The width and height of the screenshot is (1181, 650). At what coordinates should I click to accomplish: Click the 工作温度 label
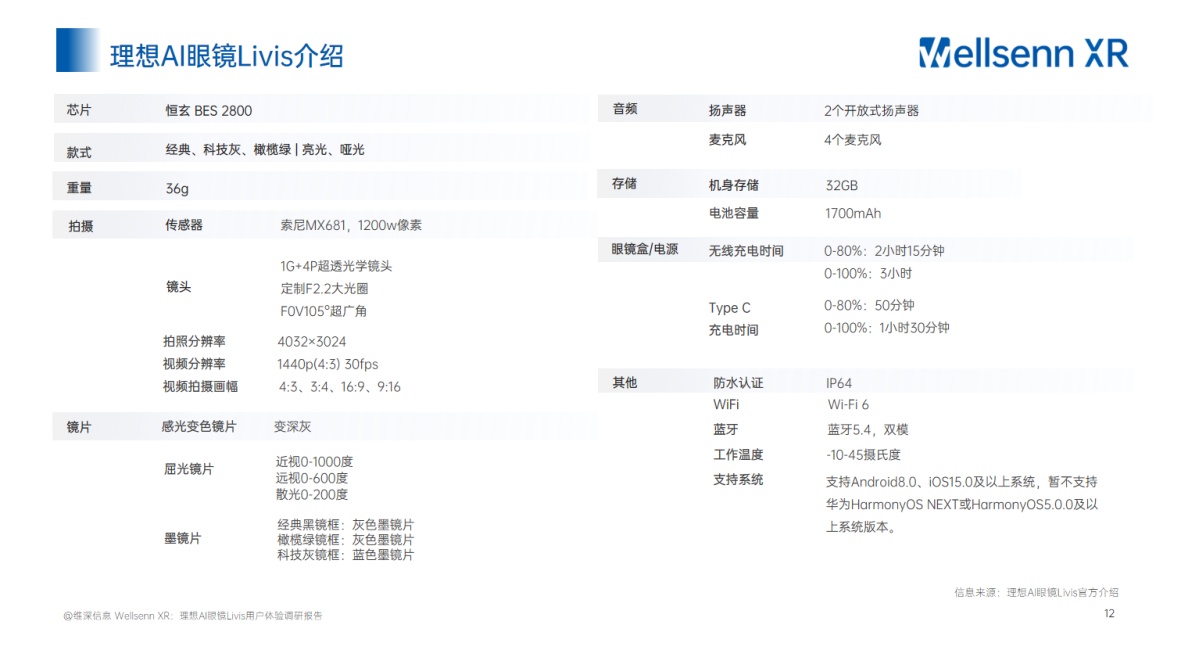pos(738,455)
